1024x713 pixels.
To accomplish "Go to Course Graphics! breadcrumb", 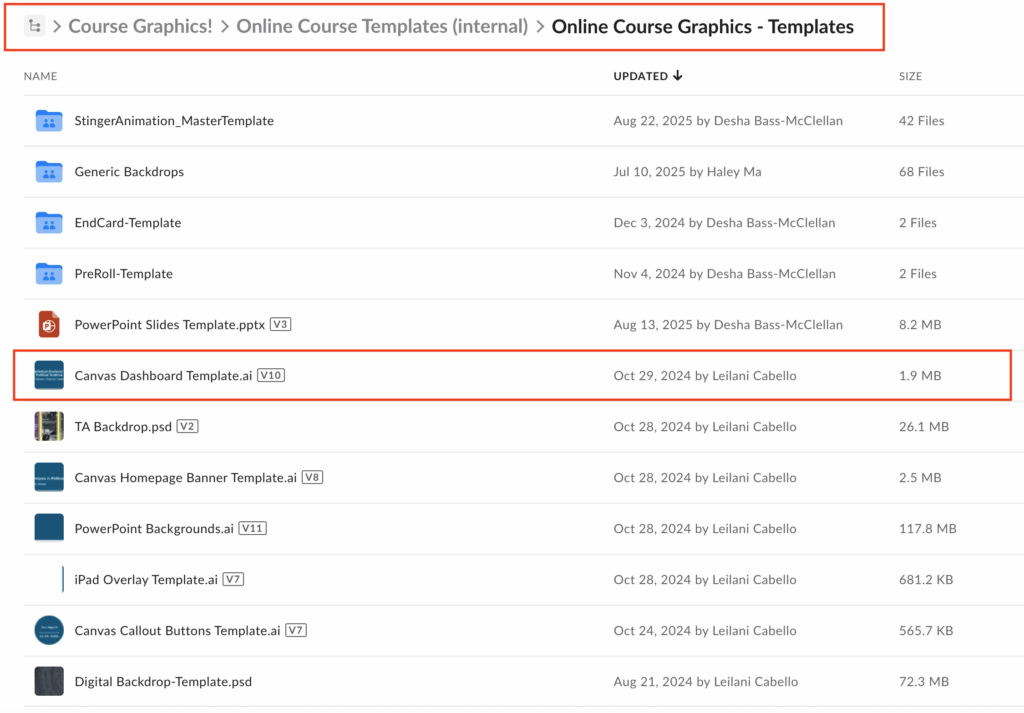I will pos(140,27).
